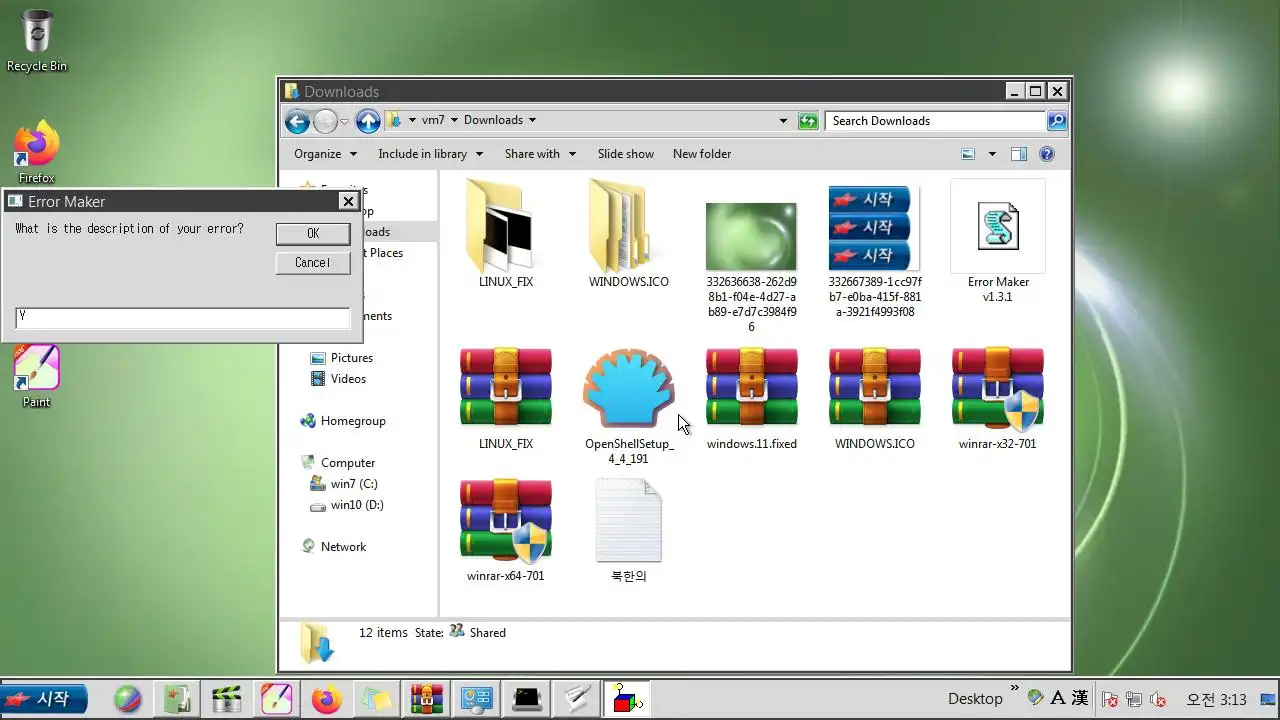Open the recent pages dropdown arrow
The image size is (1280, 720).
click(x=345, y=121)
